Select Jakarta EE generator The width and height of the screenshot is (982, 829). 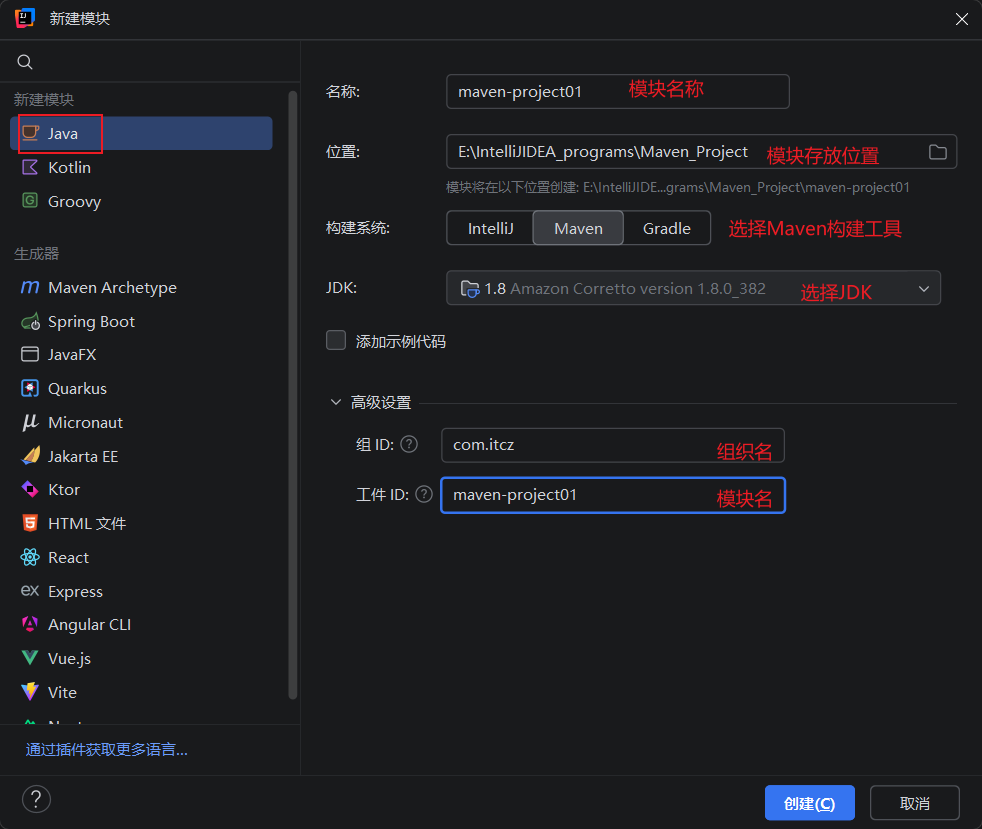141,456
